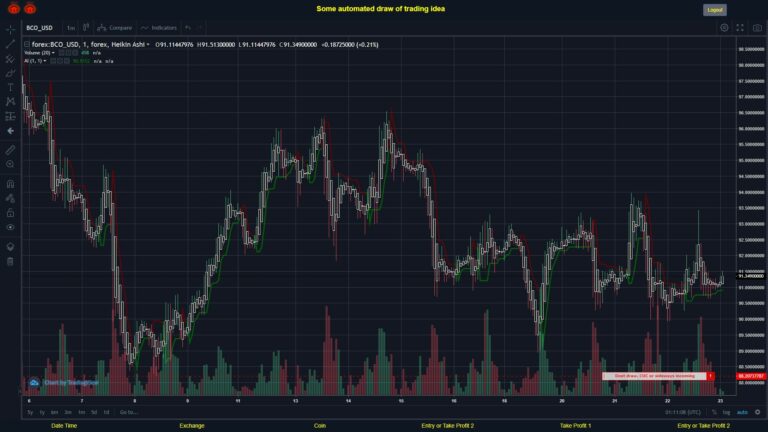768x432 pixels.
Task: Open the candle chart style selector
Action: click(x=86, y=27)
